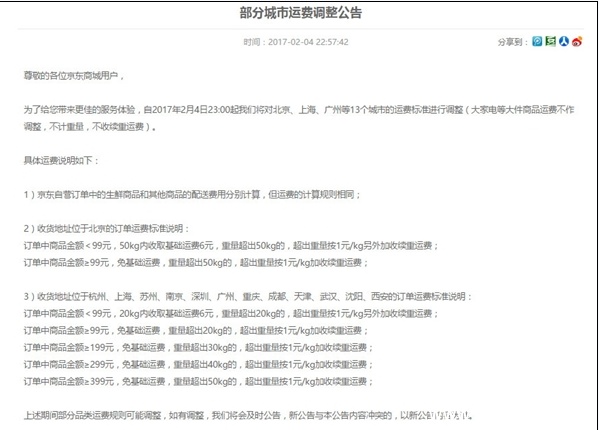Click ≥99元 line with 重量超出20kg
This screenshot has height=430, width=599.
tap(196, 330)
